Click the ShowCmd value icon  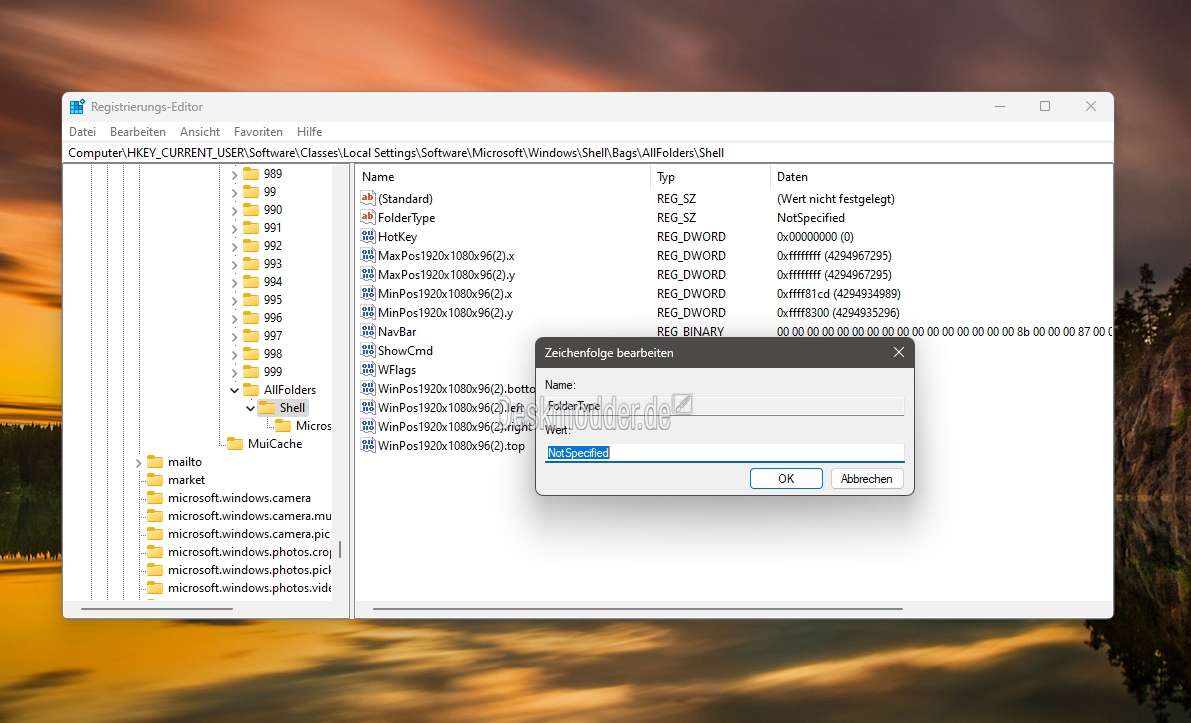pyautogui.click(x=367, y=351)
